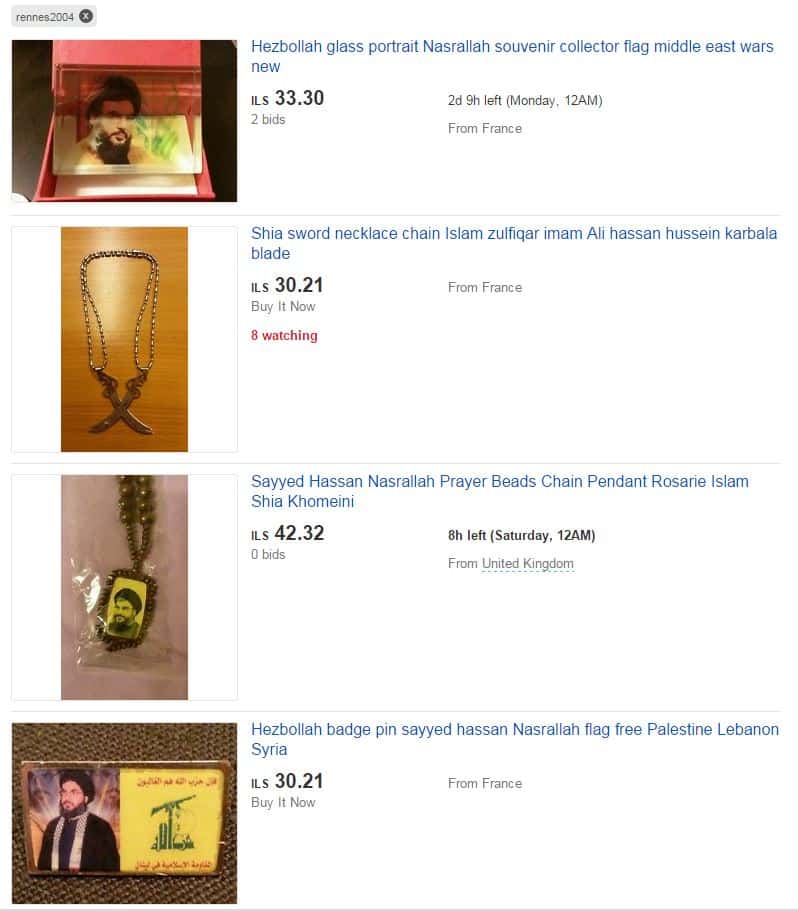View the prayer beads pendant thumbnail
The image size is (798, 911).
(x=124, y=587)
